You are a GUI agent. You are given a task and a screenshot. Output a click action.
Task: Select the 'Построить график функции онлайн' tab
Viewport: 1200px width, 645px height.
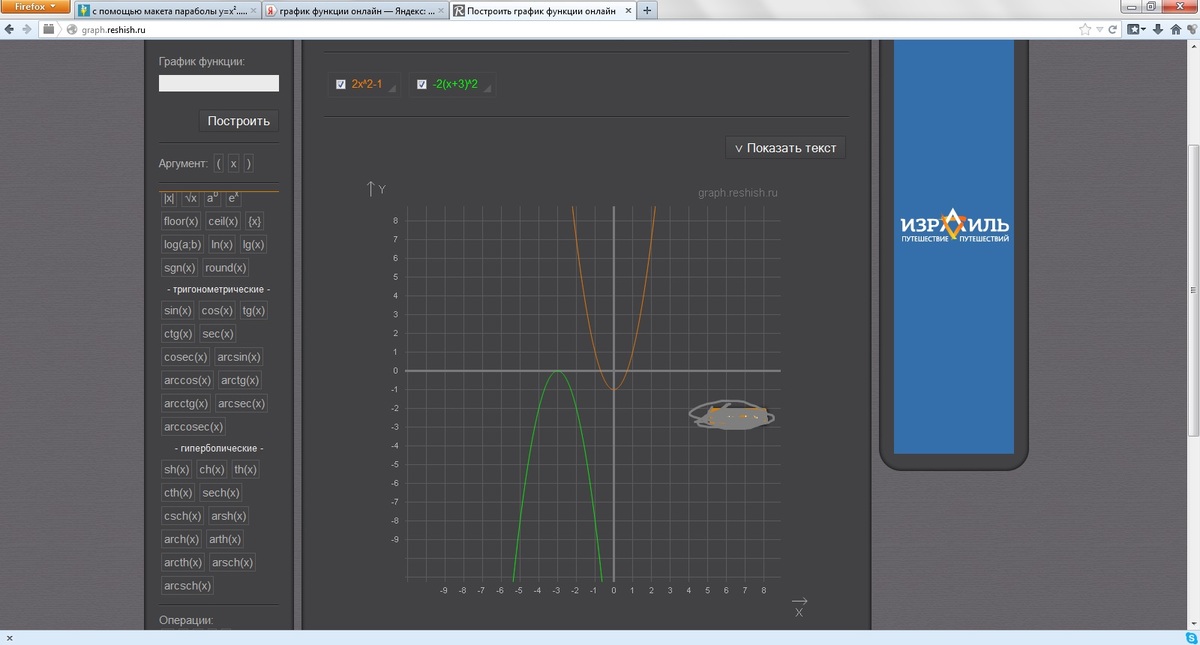point(541,11)
